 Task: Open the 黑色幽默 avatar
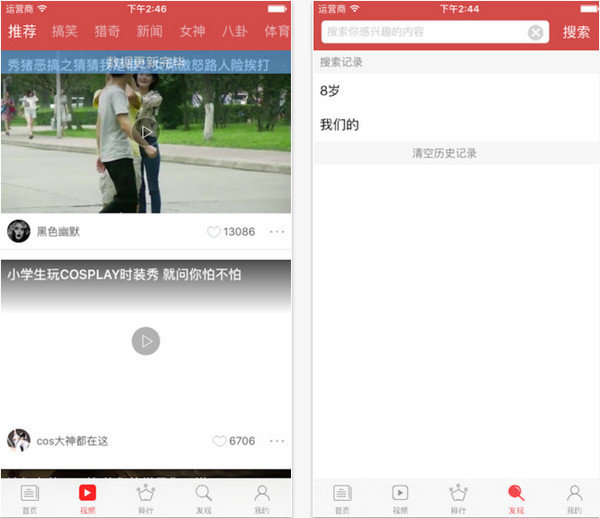point(18,231)
